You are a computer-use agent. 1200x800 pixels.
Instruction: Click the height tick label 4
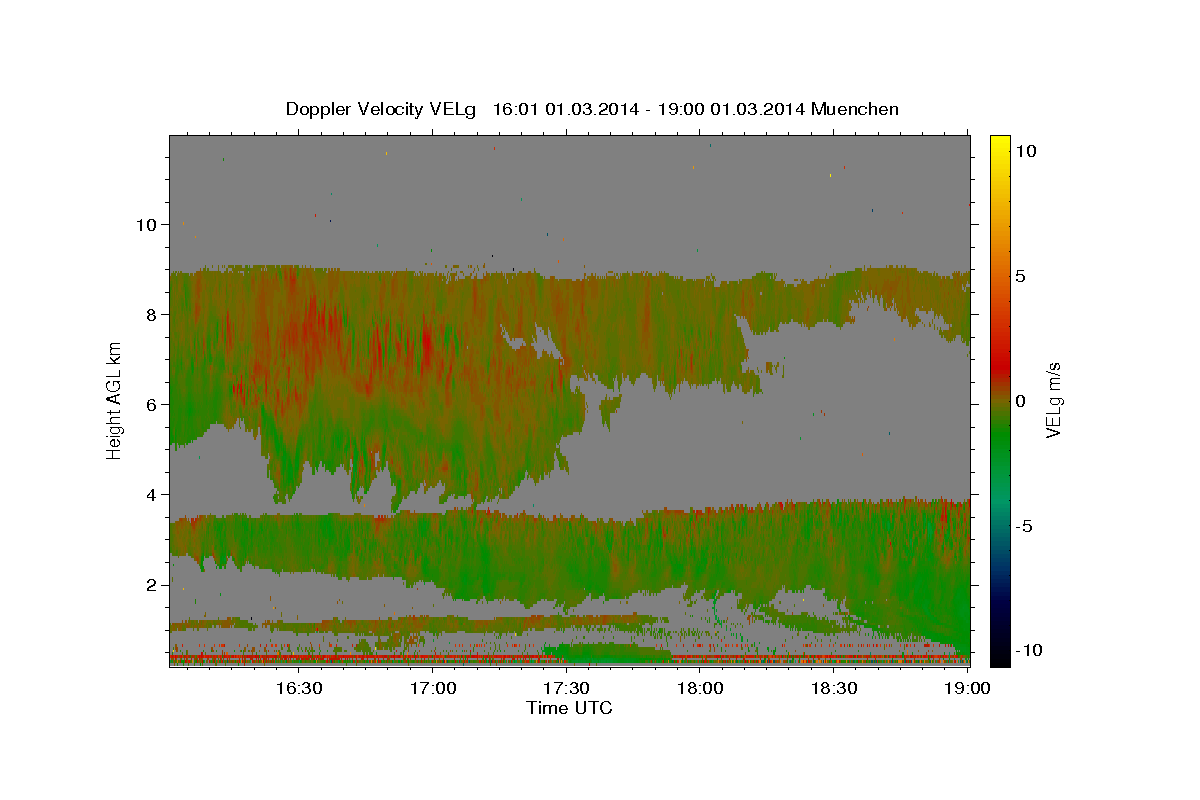tap(152, 494)
